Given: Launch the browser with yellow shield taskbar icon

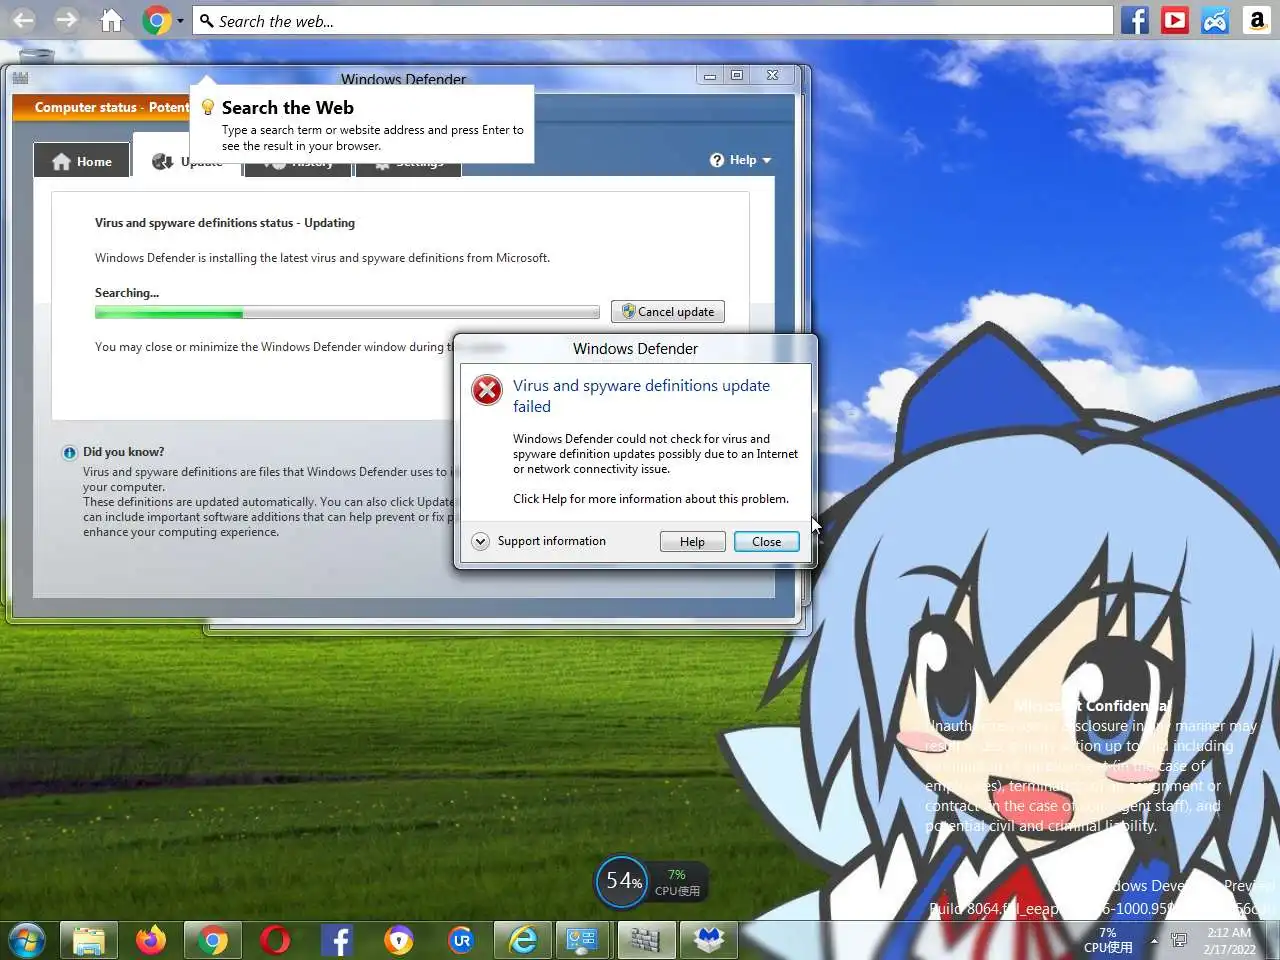Looking at the screenshot, I should pyautogui.click(x=399, y=940).
